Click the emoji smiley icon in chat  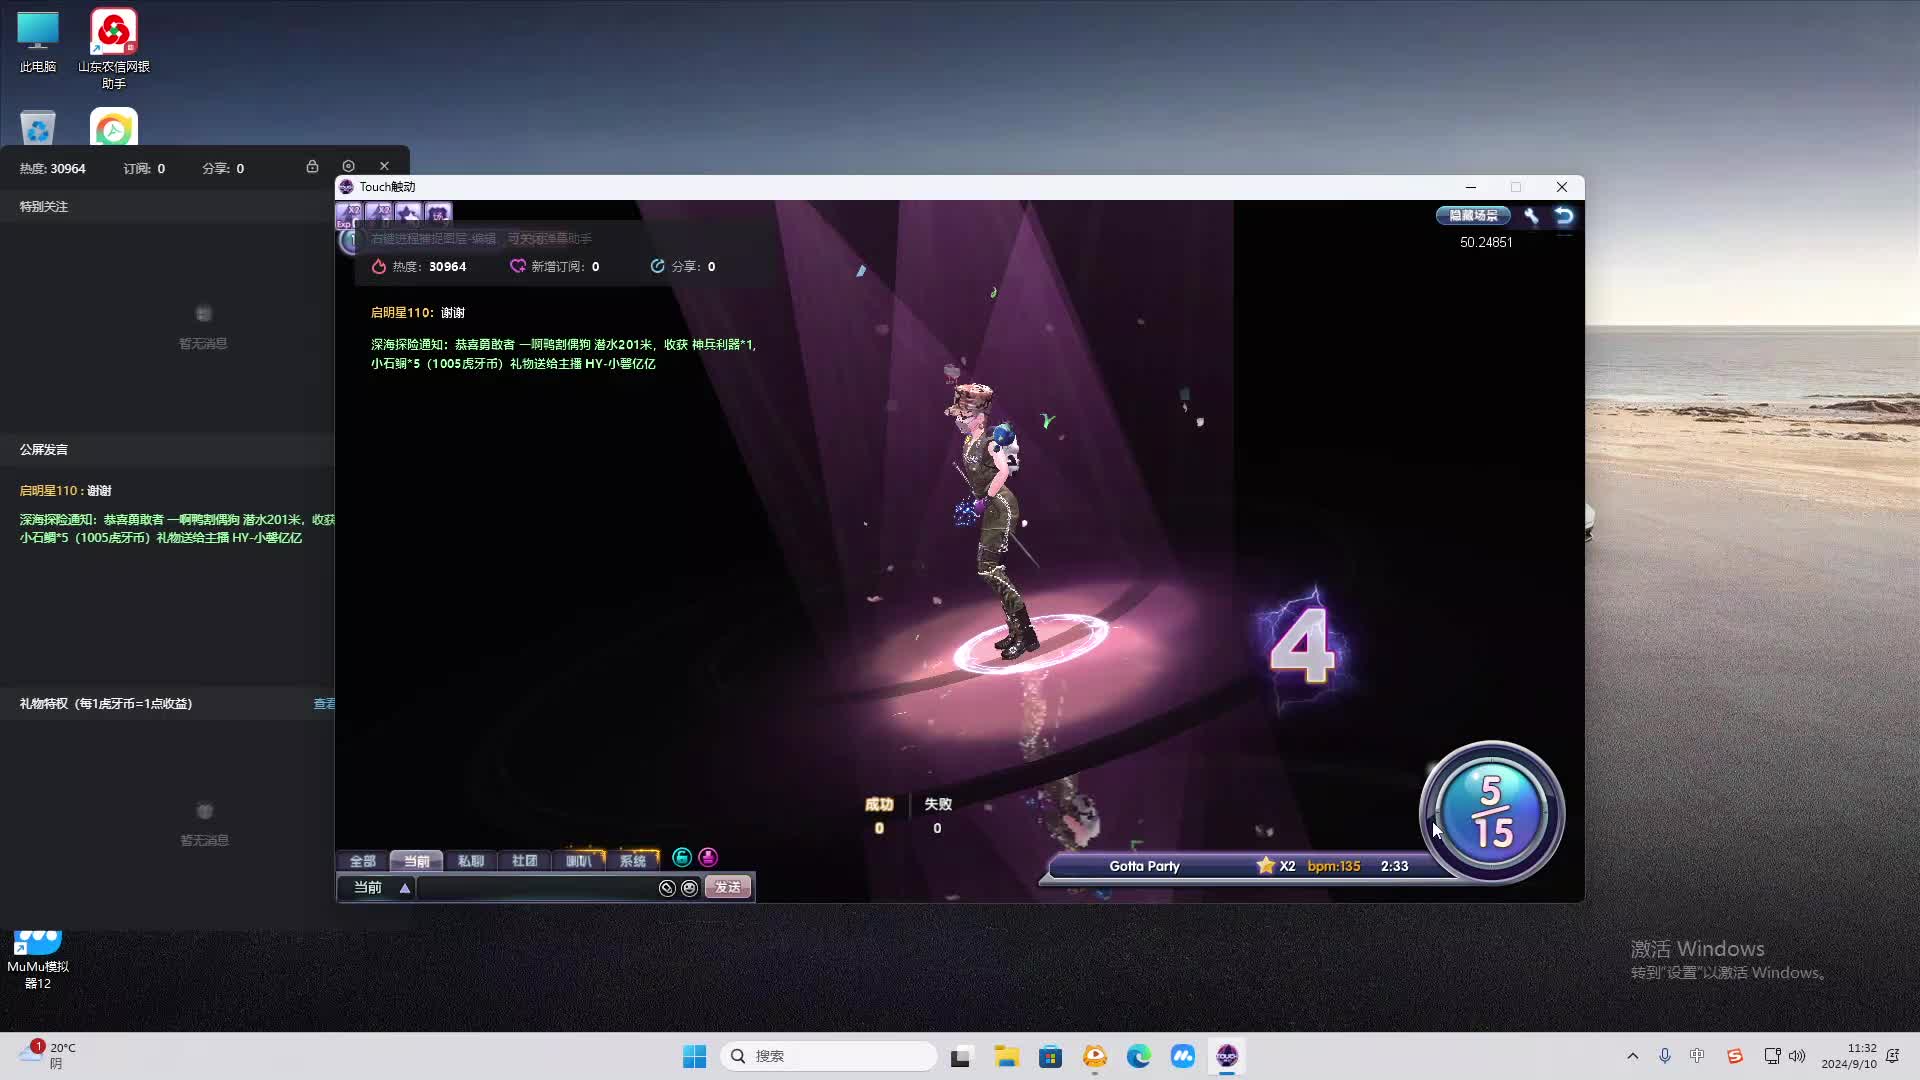click(x=689, y=888)
